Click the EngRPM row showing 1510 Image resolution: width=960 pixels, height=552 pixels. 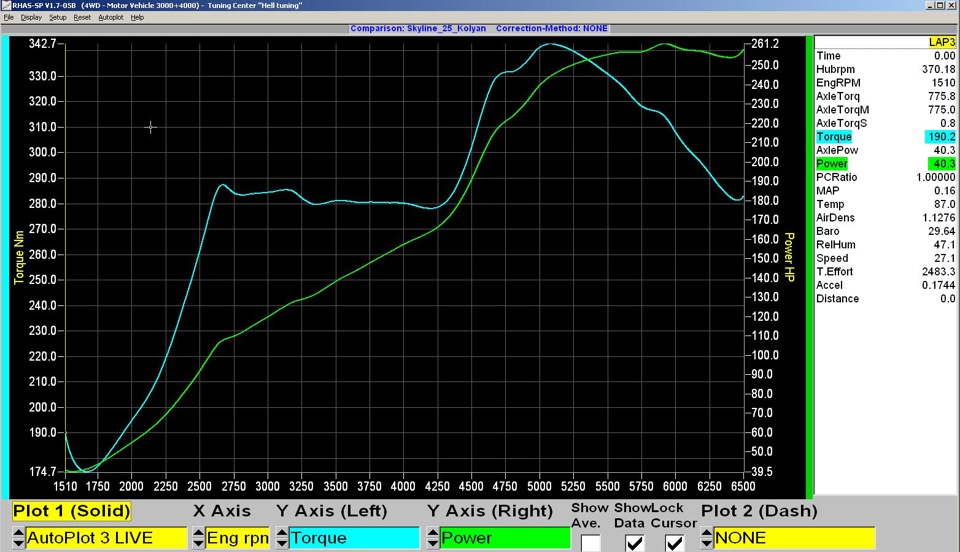[885, 83]
